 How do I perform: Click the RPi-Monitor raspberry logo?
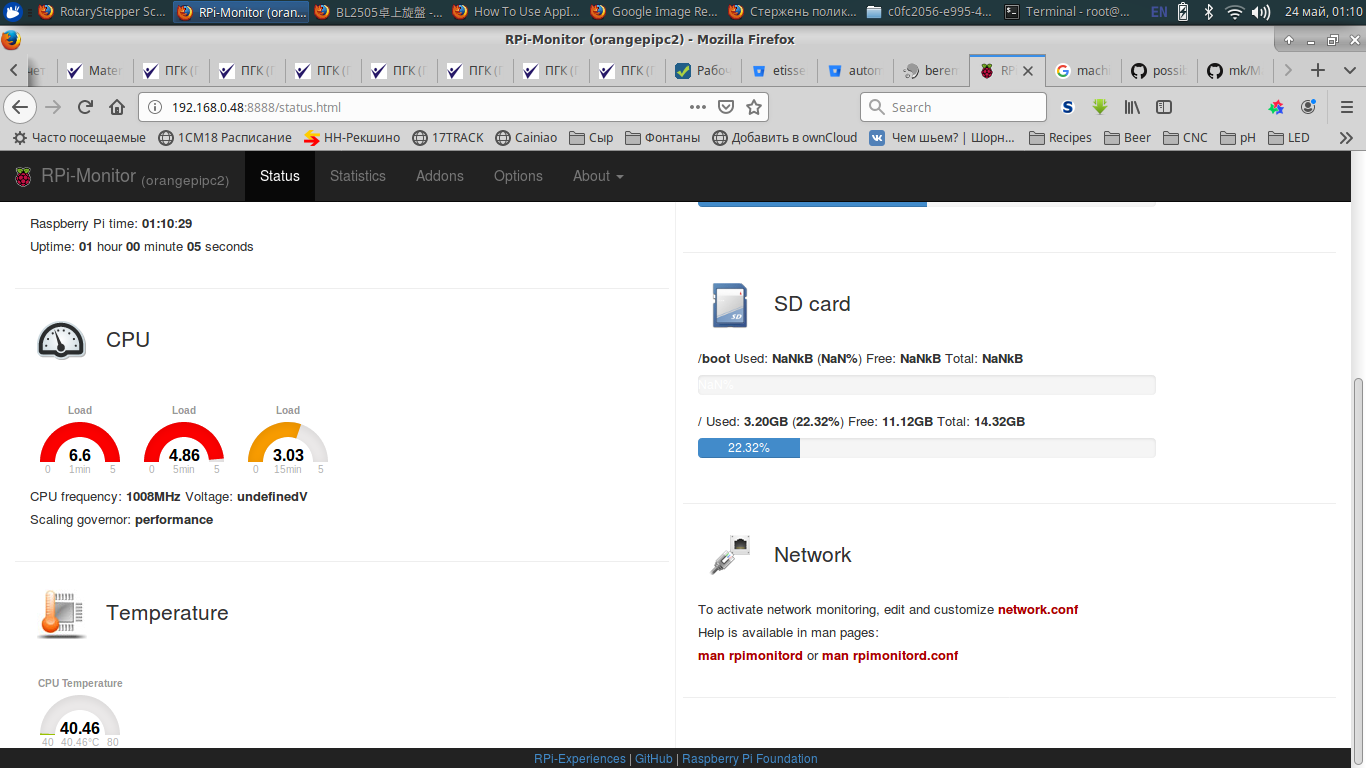(23, 177)
